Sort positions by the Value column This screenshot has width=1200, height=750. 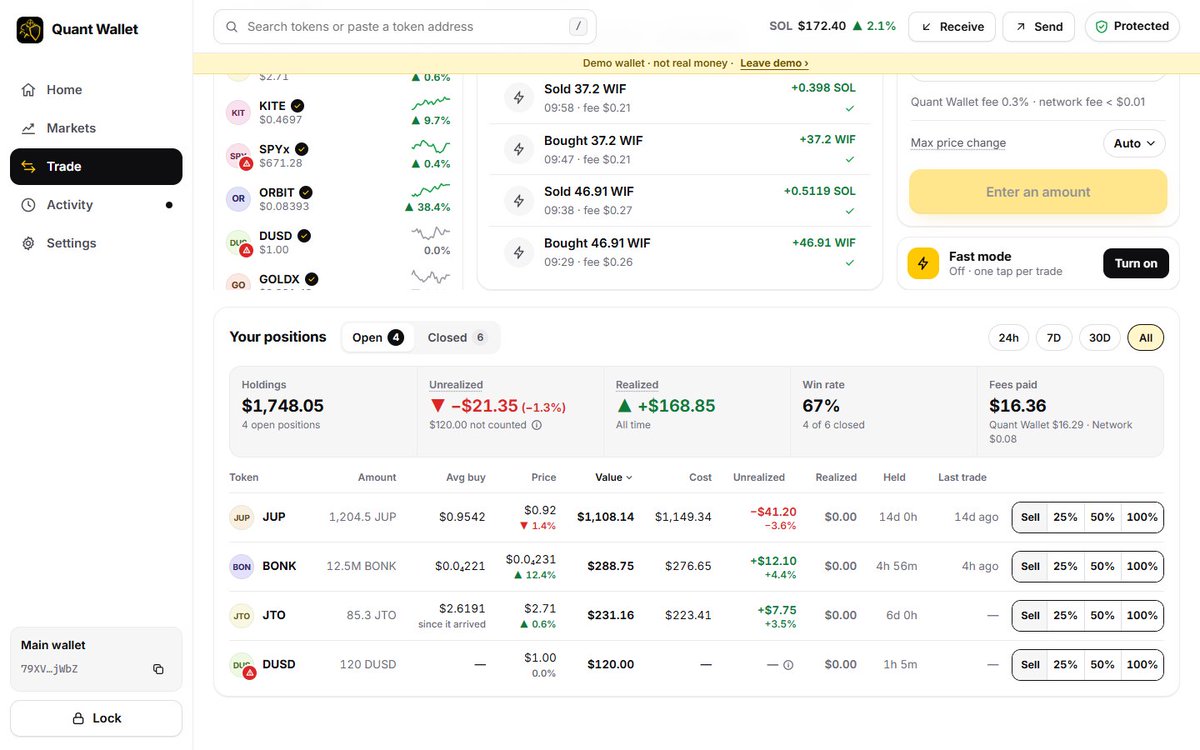coord(613,478)
